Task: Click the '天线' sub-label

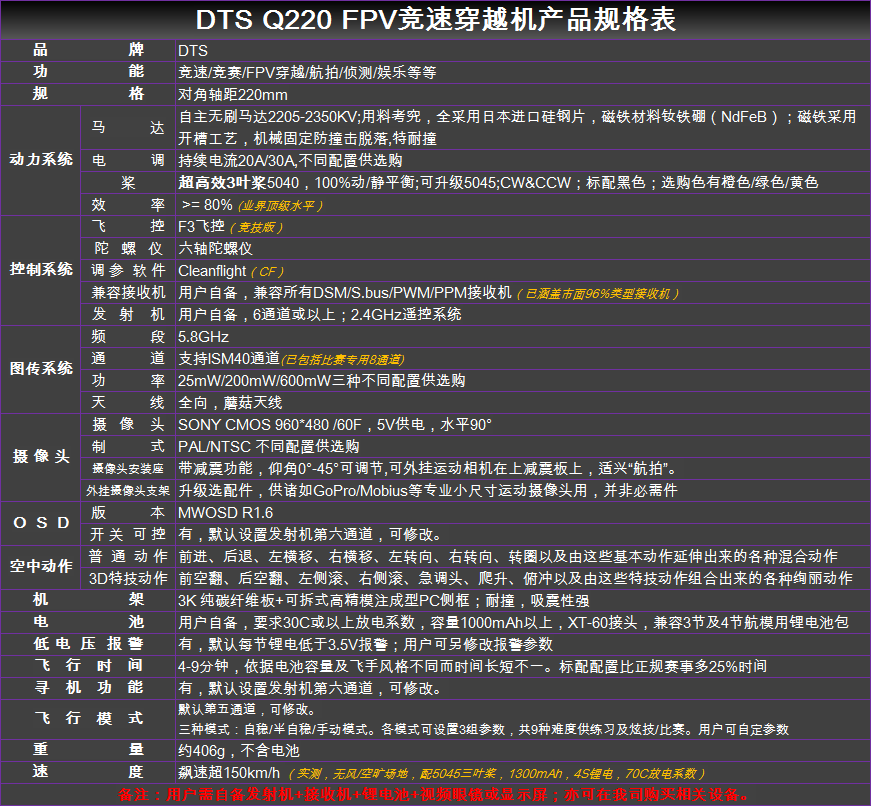Action: coord(128,402)
